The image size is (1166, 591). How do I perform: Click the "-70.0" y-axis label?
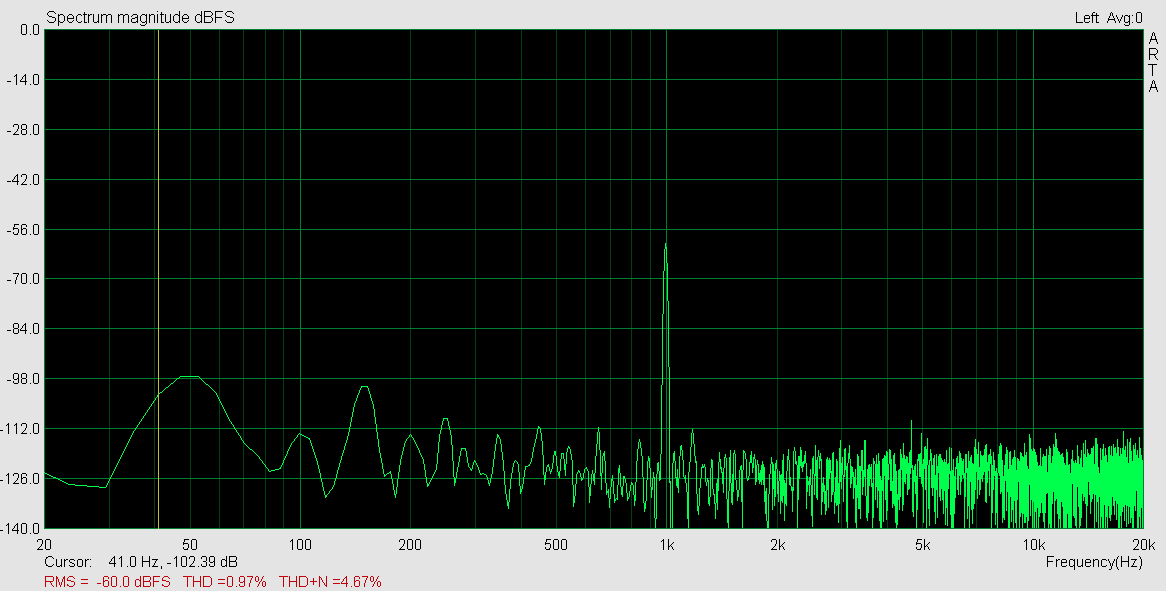point(23,279)
